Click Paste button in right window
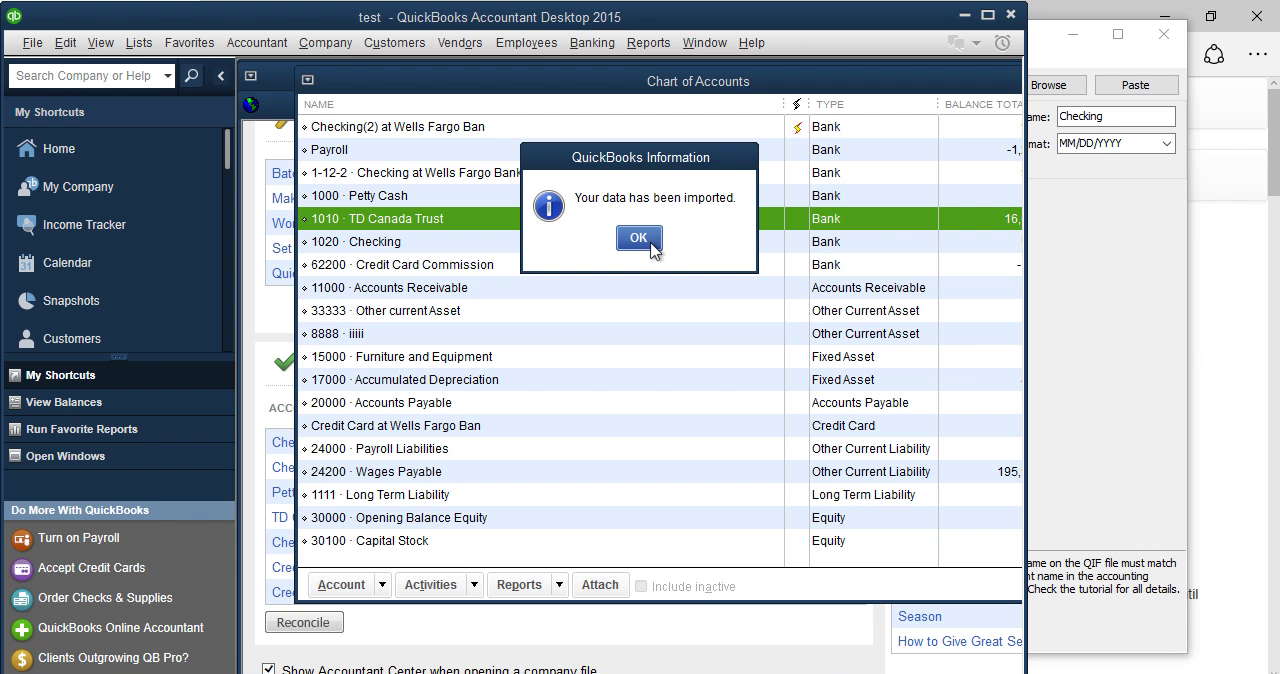The width and height of the screenshot is (1280, 674). [x=1135, y=85]
